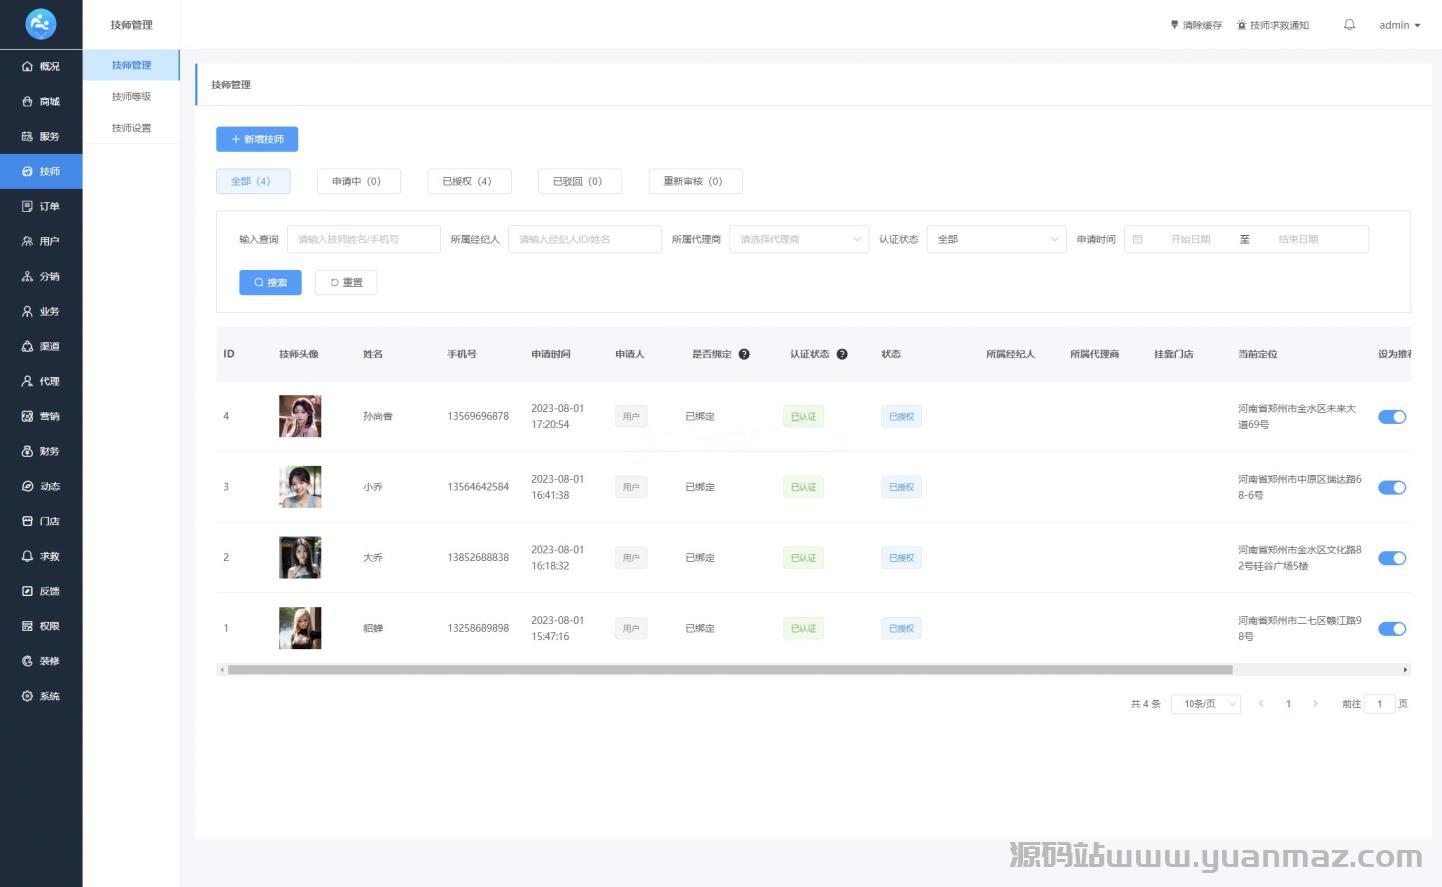Click the app logo at top left
Screen dimensions: 1442x887
(41, 24)
